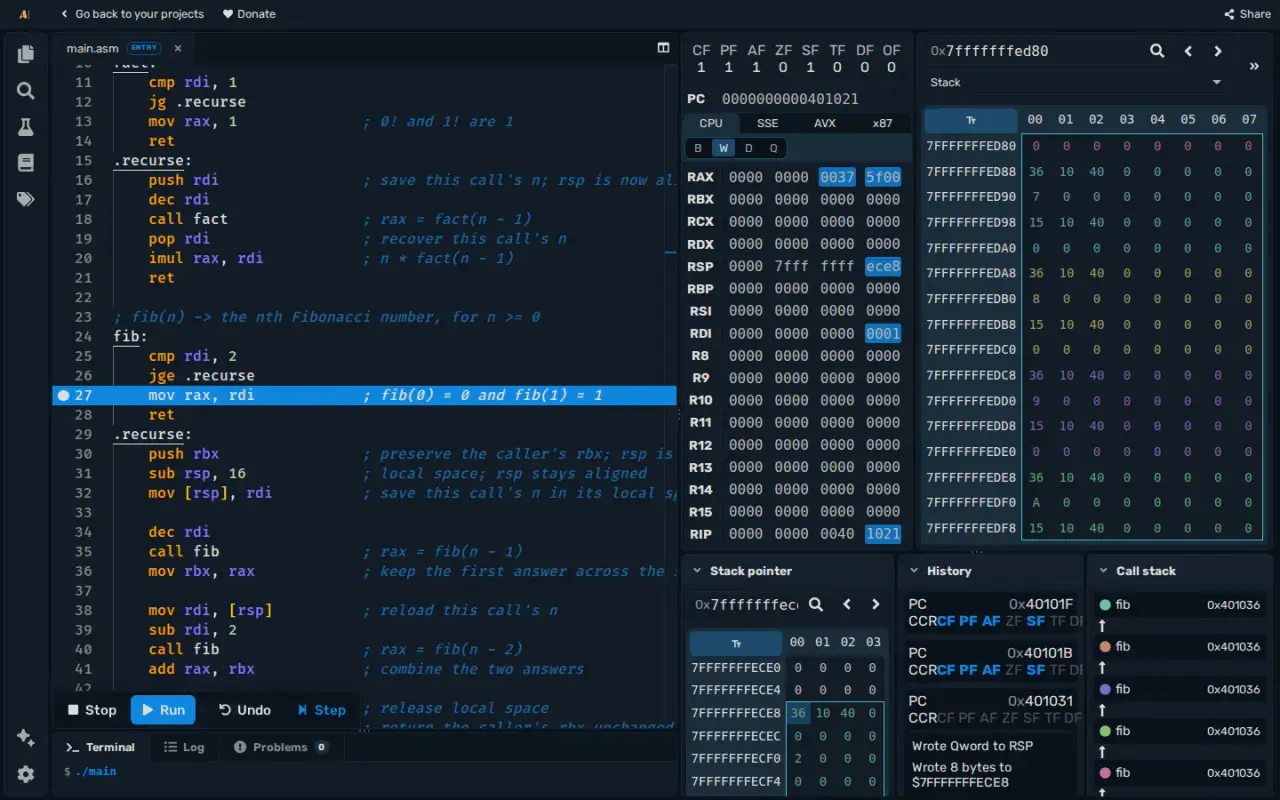Switch to the CPU registers tab
The width and height of the screenshot is (1280, 800).
(x=711, y=123)
